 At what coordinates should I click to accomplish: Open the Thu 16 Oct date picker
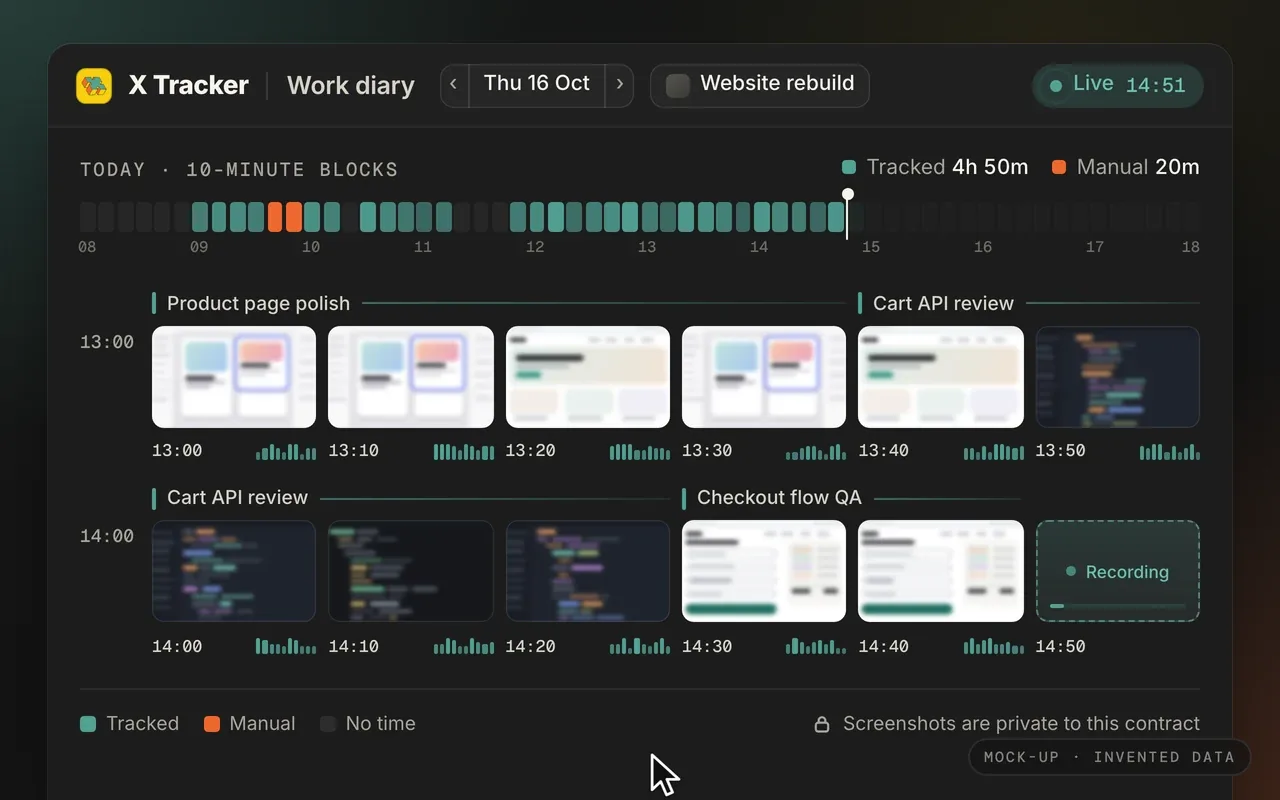tap(537, 85)
